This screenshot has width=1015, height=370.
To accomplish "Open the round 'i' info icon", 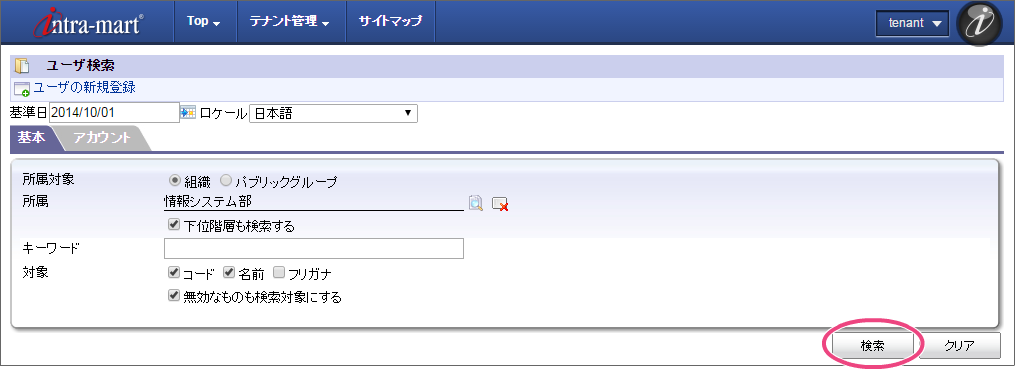I will (x=979, y=23).
